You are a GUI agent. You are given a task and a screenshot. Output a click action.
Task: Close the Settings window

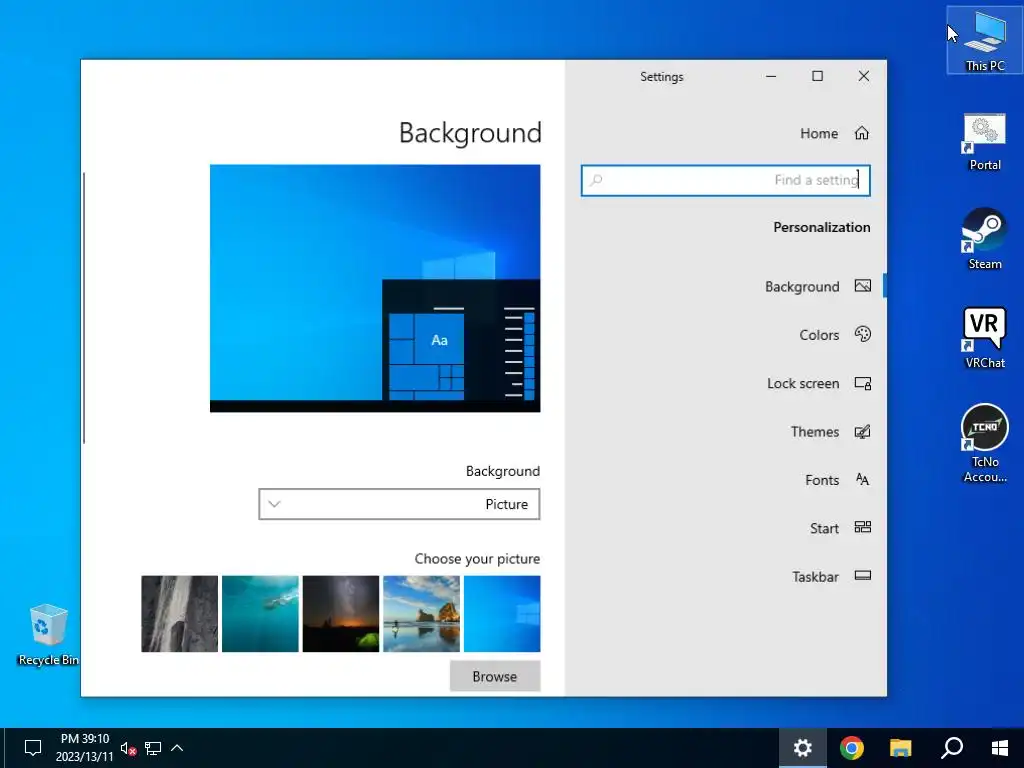[863, 76]
